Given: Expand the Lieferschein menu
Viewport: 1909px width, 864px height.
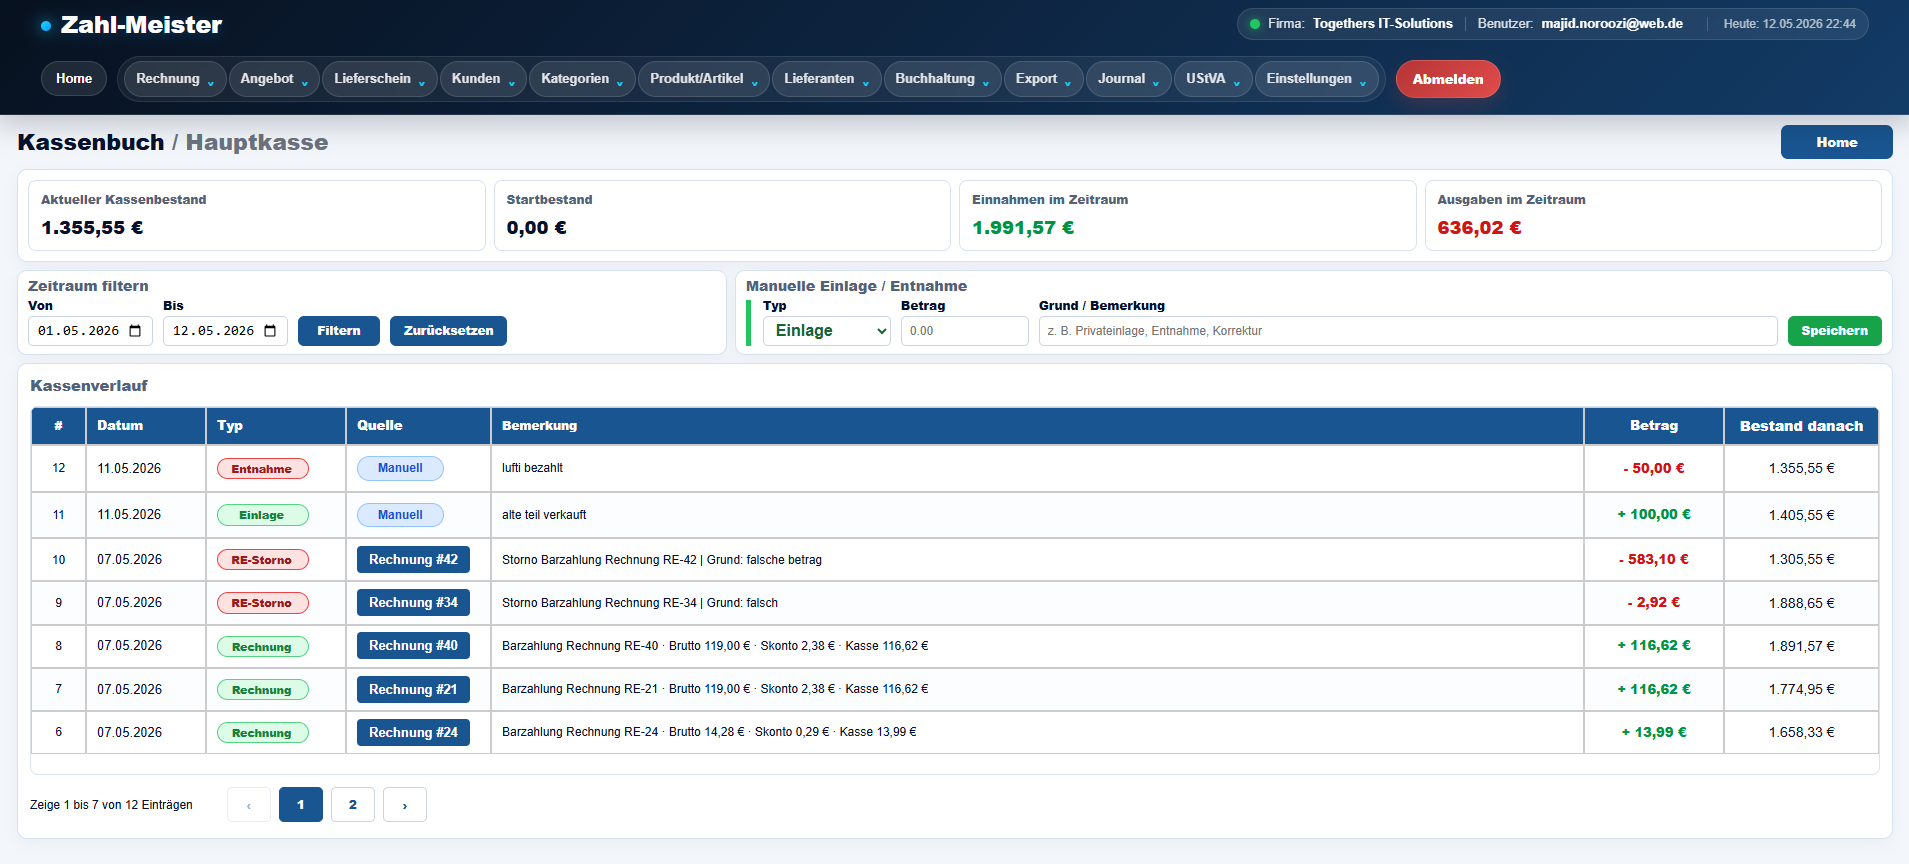Looking at the screenshot, I should tap(379, 79).
